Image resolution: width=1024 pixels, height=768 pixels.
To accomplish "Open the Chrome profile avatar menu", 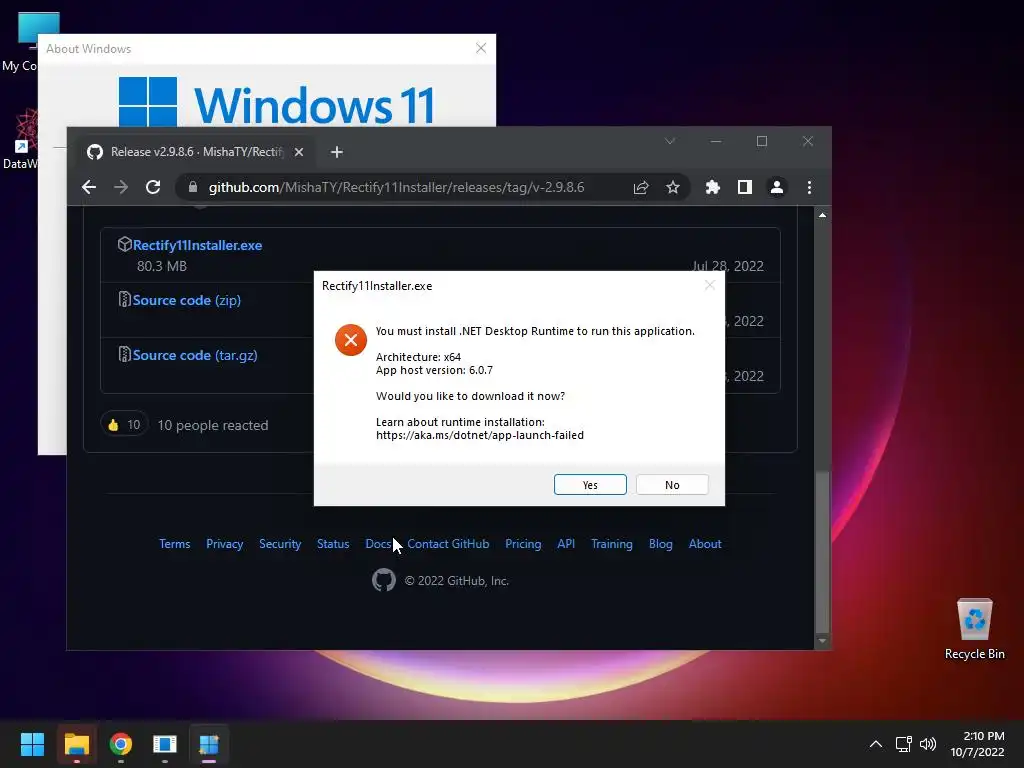I will pos(776,187).
